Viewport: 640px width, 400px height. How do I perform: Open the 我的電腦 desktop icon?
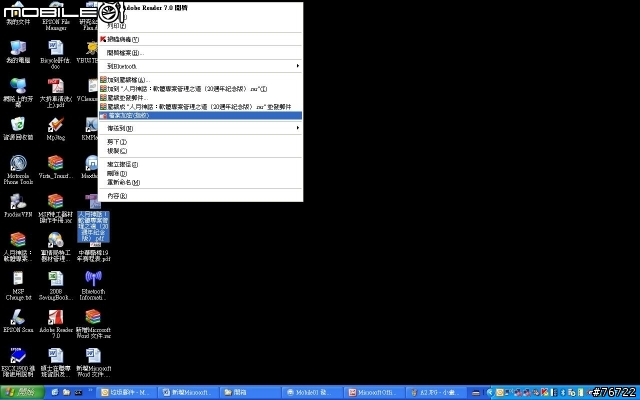(x=18, y=52)
